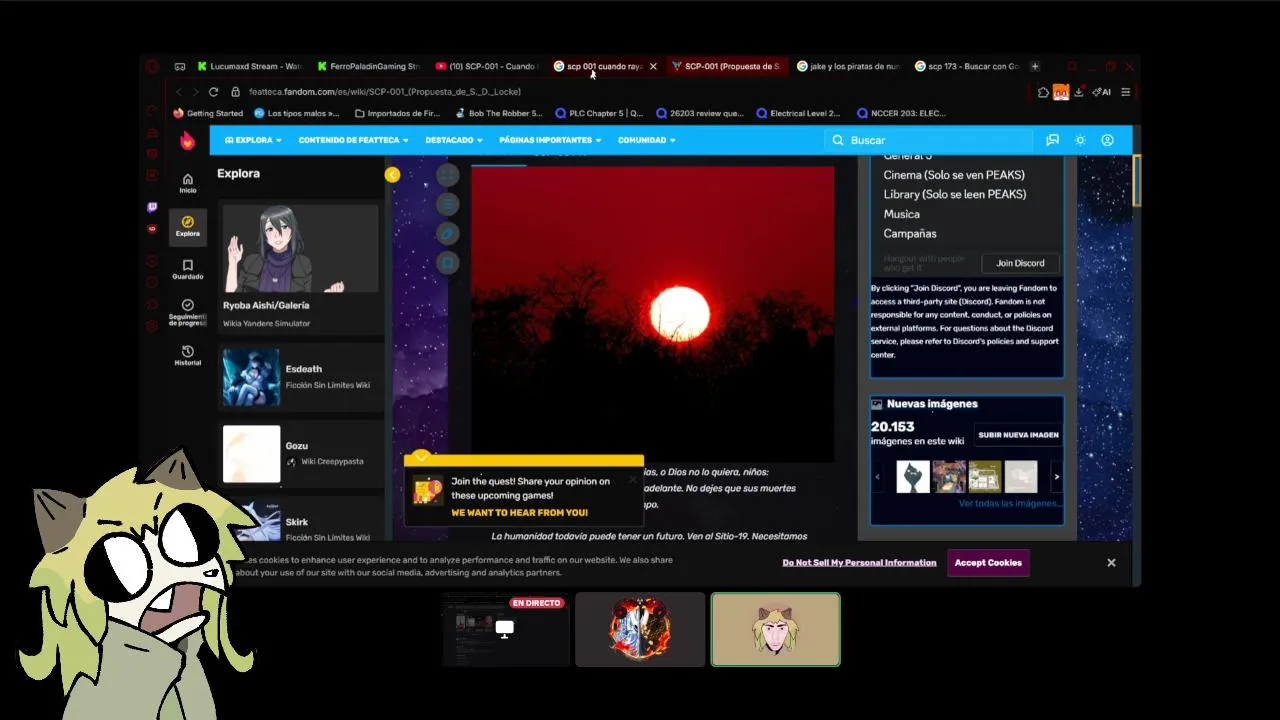Open the Gozu Creepypasta card
1280x720 pixels.
[301, 453]
